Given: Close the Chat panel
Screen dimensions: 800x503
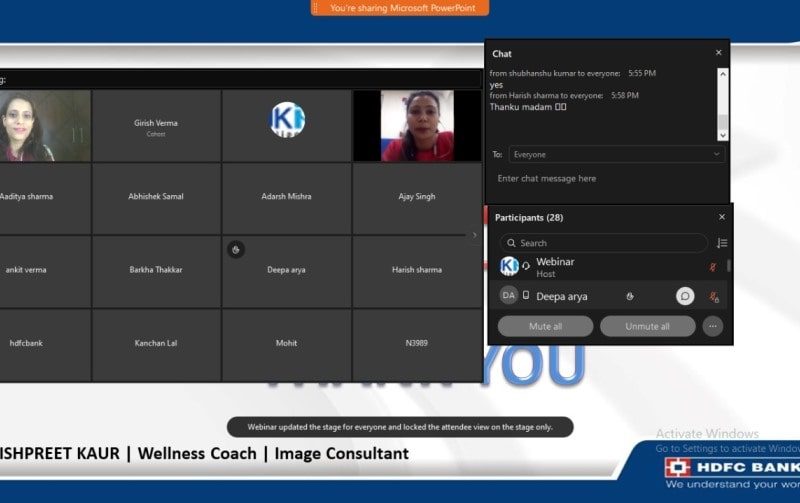Looking at the screenshot, I should [718, 53].
